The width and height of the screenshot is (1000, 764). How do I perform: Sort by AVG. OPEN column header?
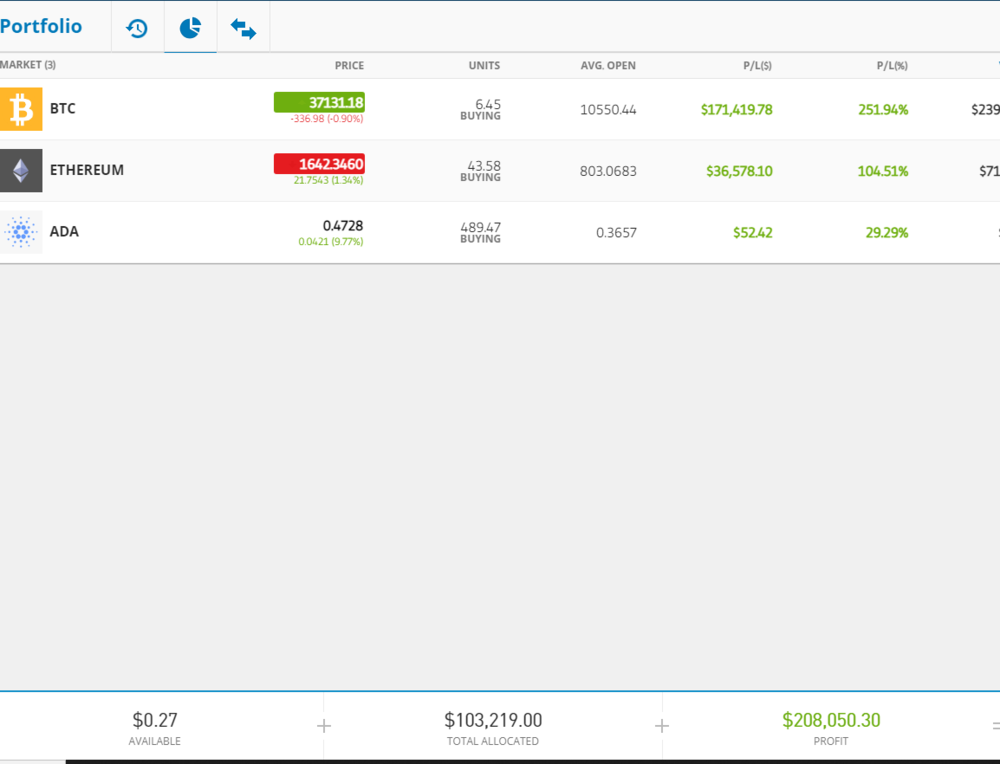click(x=608, y=66)
